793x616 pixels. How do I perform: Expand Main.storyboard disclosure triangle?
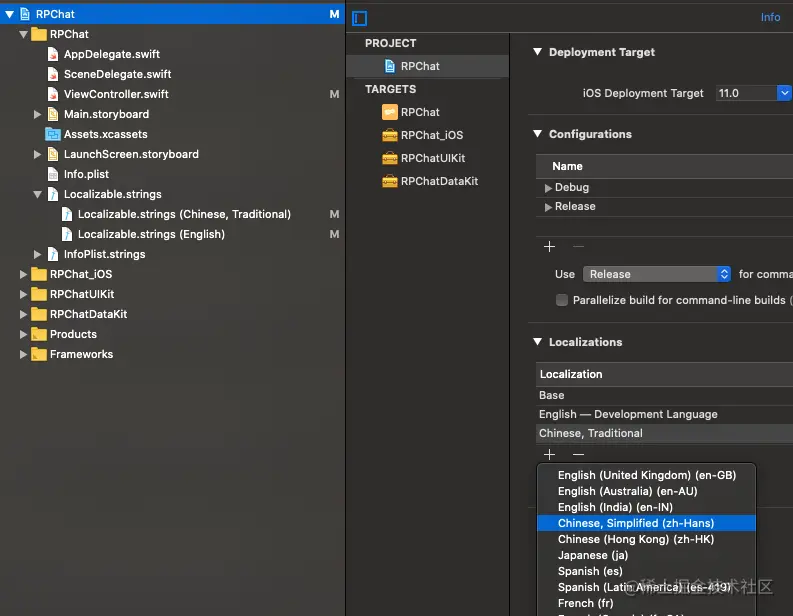click(37, 114)
